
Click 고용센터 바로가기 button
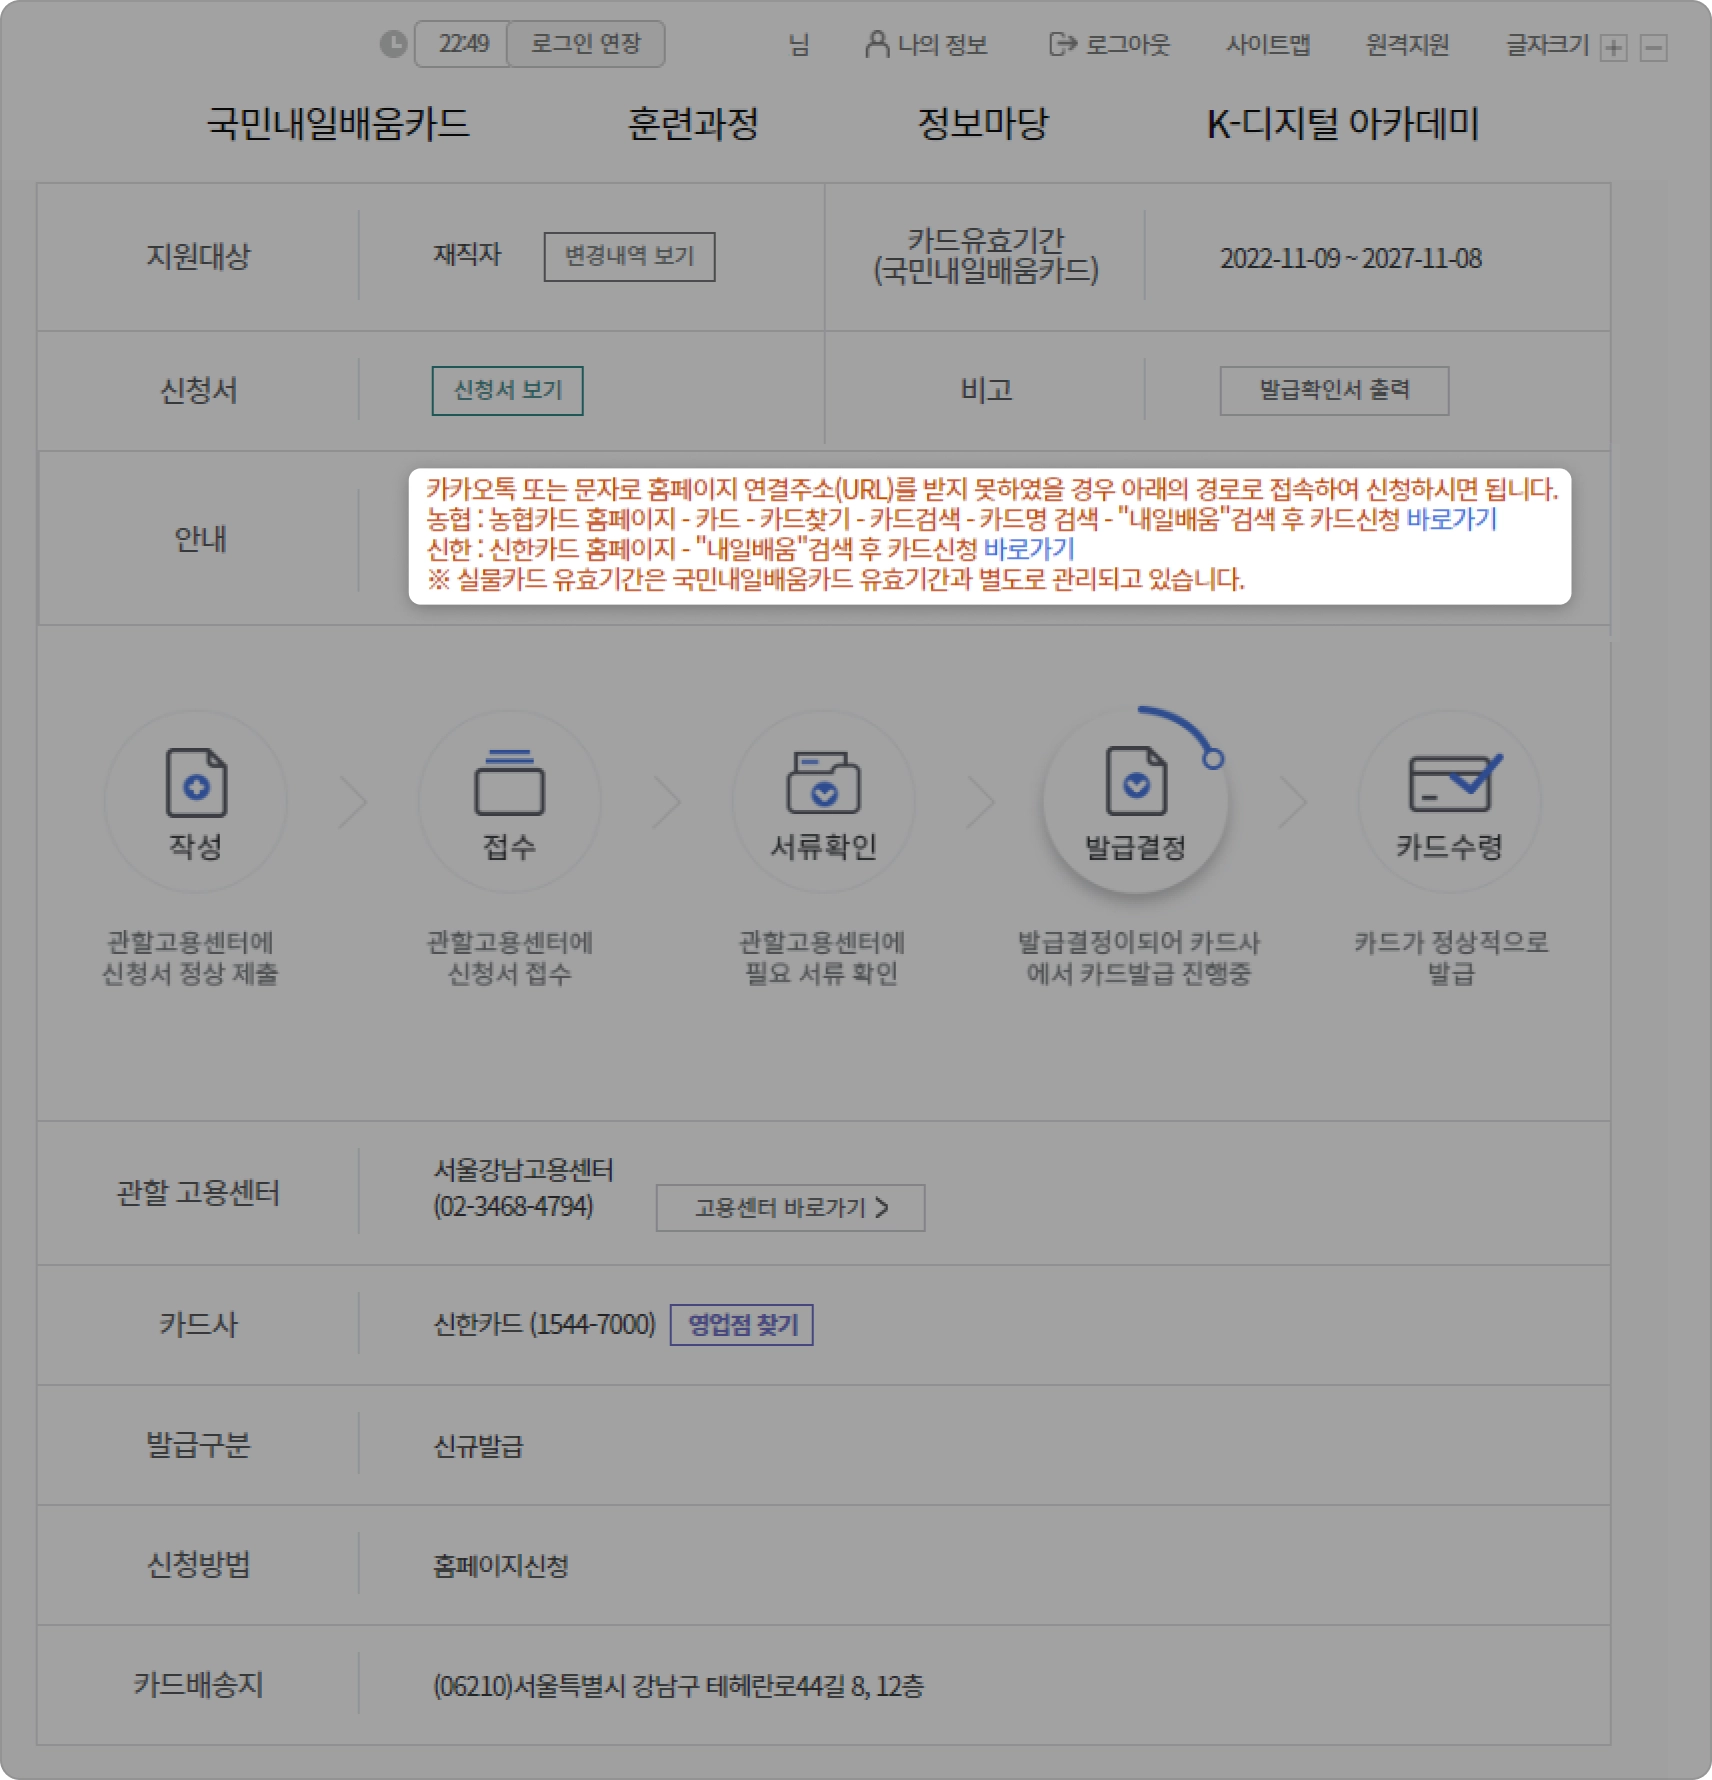click(790, 1208)
